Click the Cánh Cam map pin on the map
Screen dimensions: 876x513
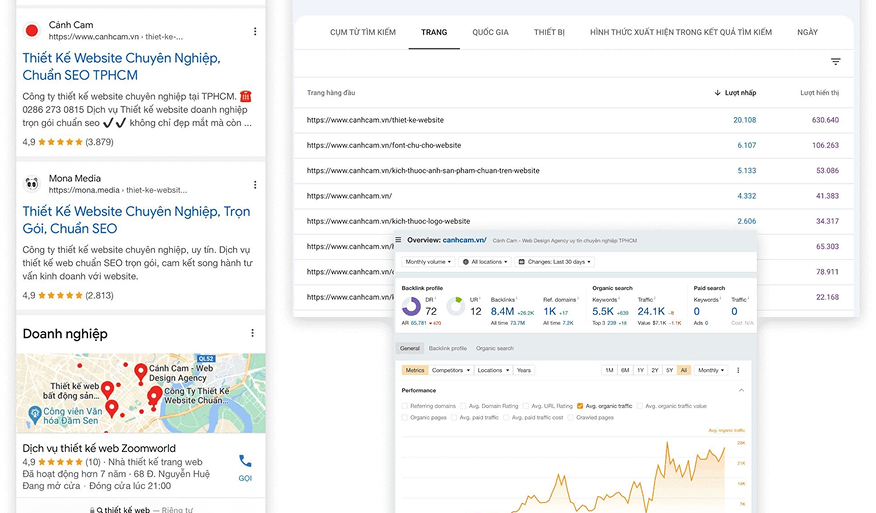point(141,372)
